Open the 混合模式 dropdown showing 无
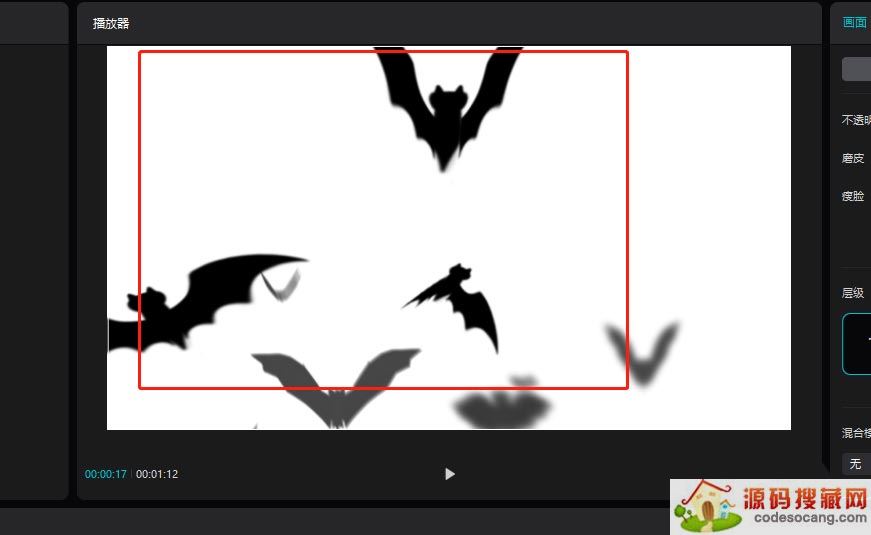Viewport: 871px width, 535px height. 855,464
